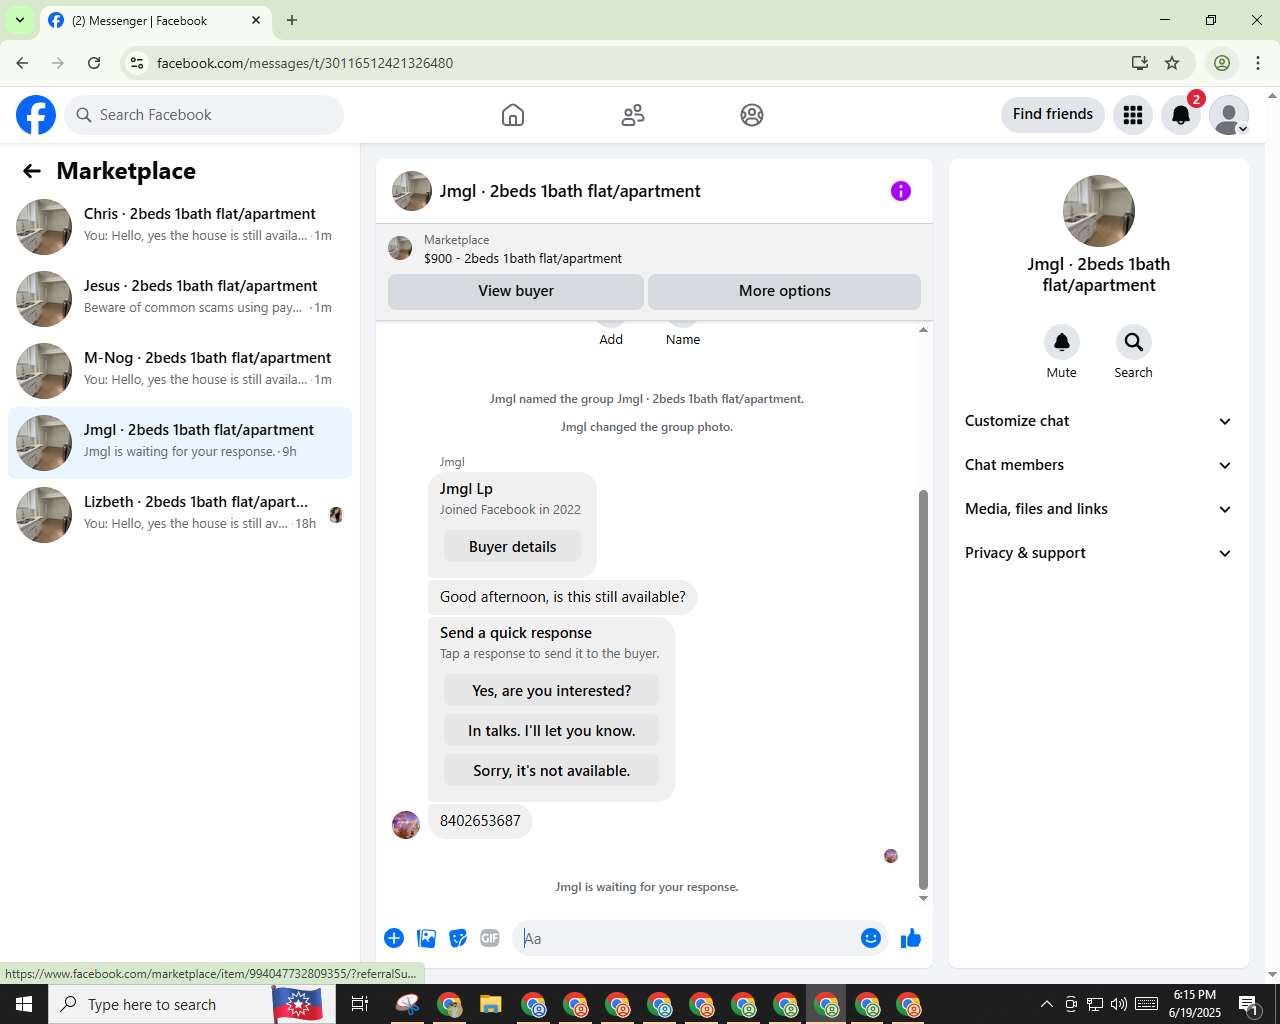Open Task View on taskbar
This screenshot has height=1024, width=1280.
tap(360, 1004)
